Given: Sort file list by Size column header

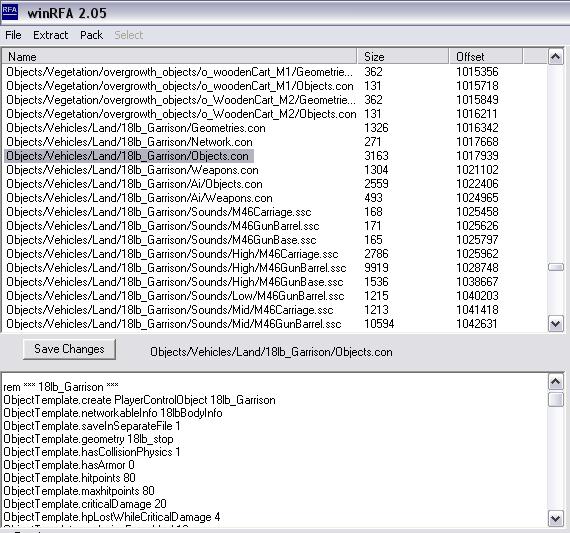Looking at the screenshot, I should point(403,57).
